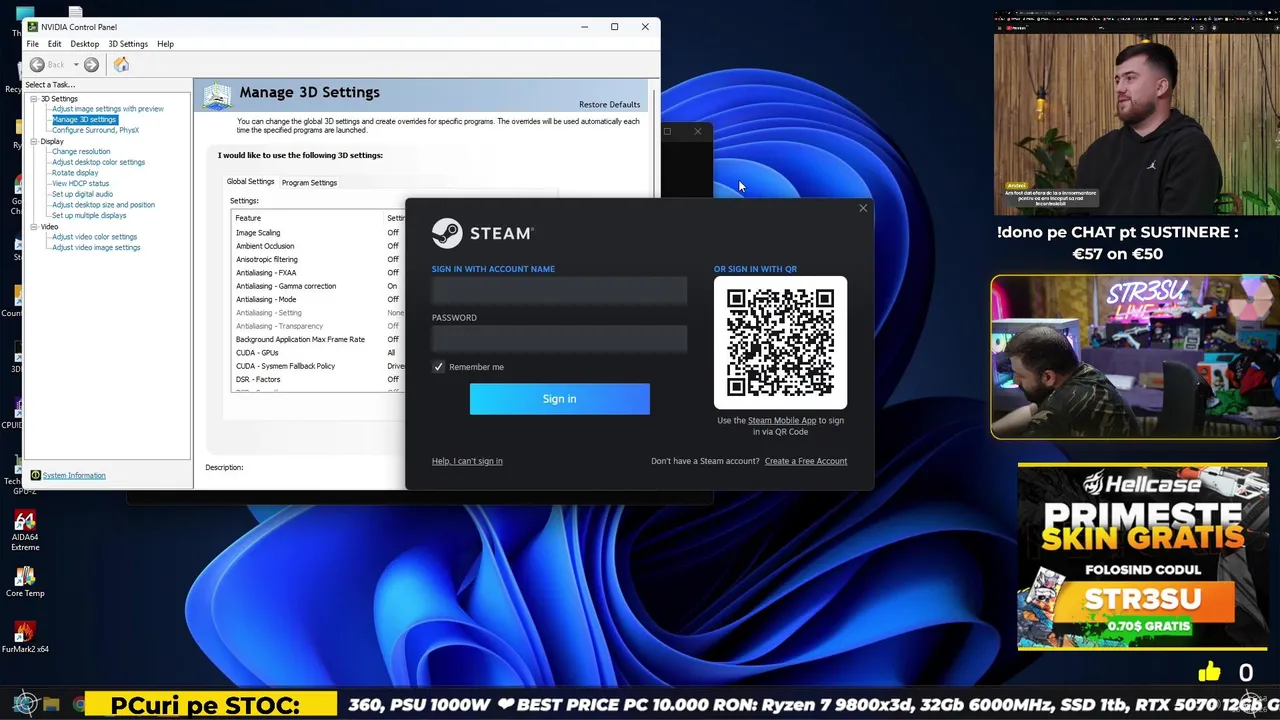The width and height of the screenshot is (1280, 720).
Task: Open the File menu
Action: tap(33, 44)
